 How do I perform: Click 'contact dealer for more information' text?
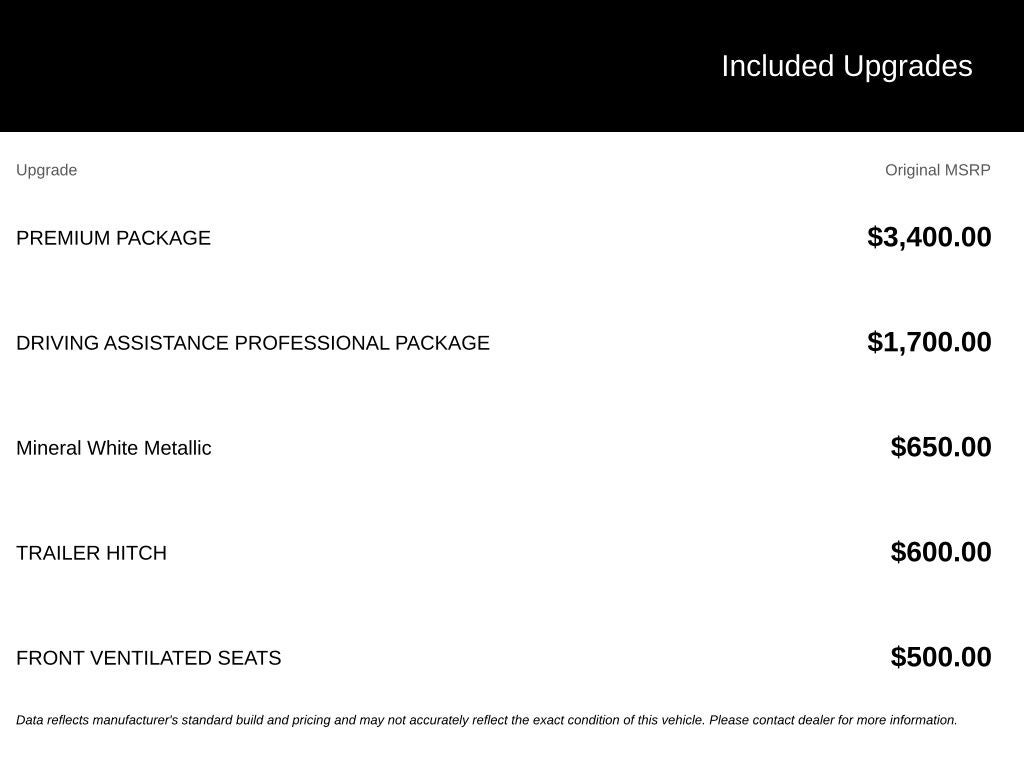point(854,720)
